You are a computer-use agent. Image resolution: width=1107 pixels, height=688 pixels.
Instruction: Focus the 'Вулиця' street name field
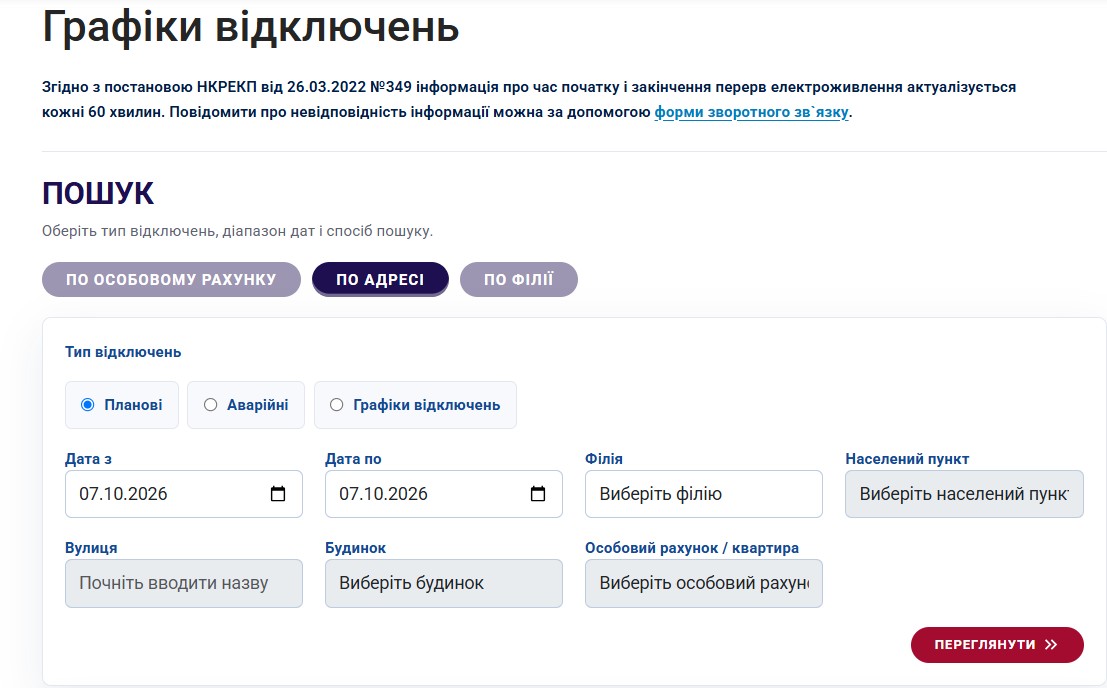(184, 584)
